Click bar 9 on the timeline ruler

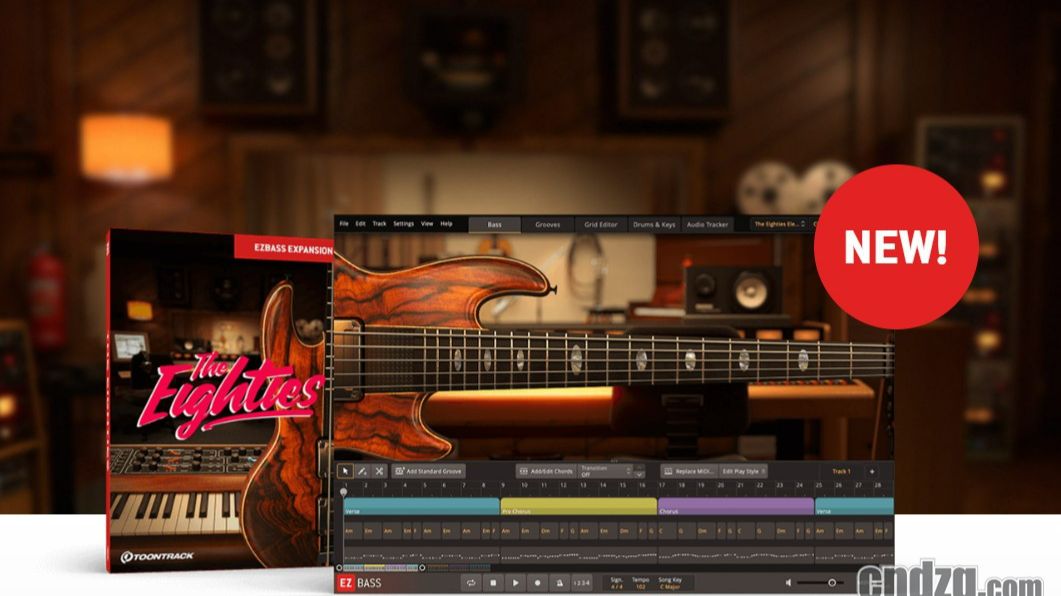click(503, 485)
